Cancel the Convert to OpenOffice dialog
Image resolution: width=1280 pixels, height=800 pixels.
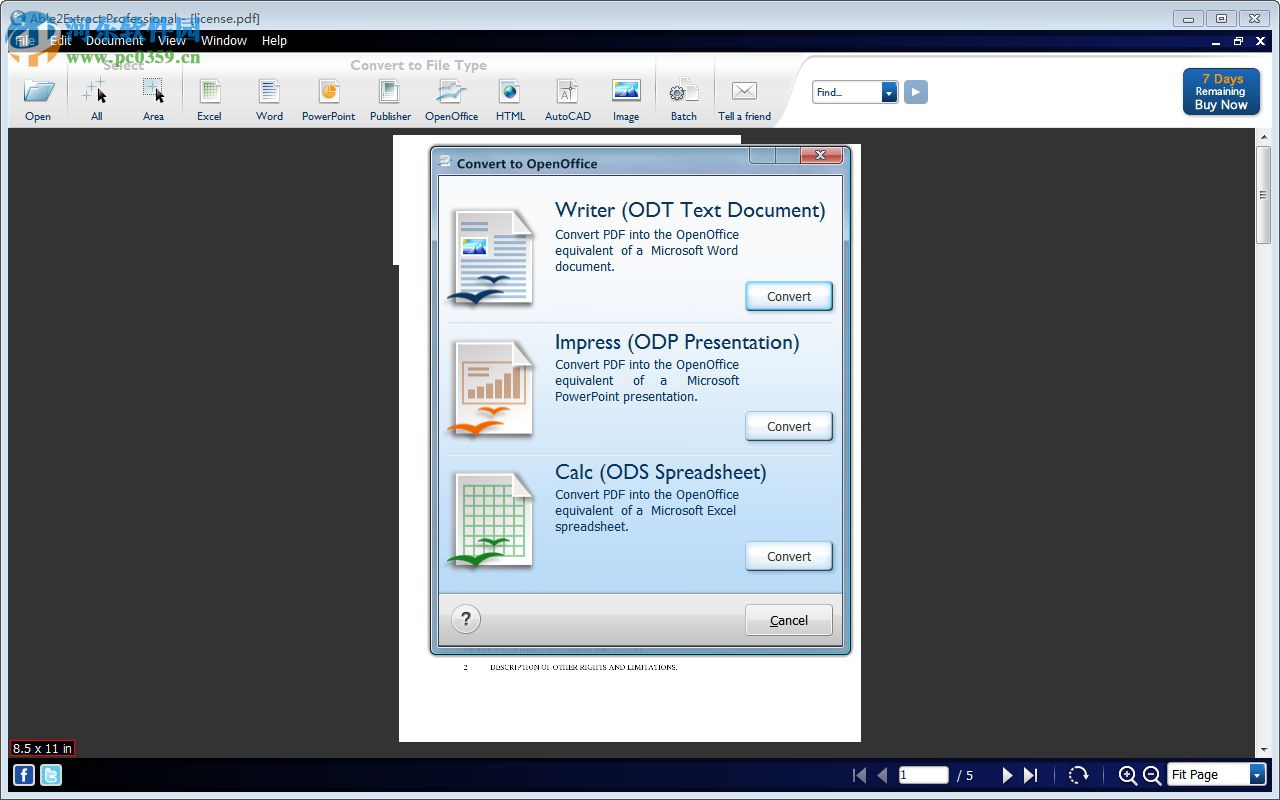coord(789,620)
